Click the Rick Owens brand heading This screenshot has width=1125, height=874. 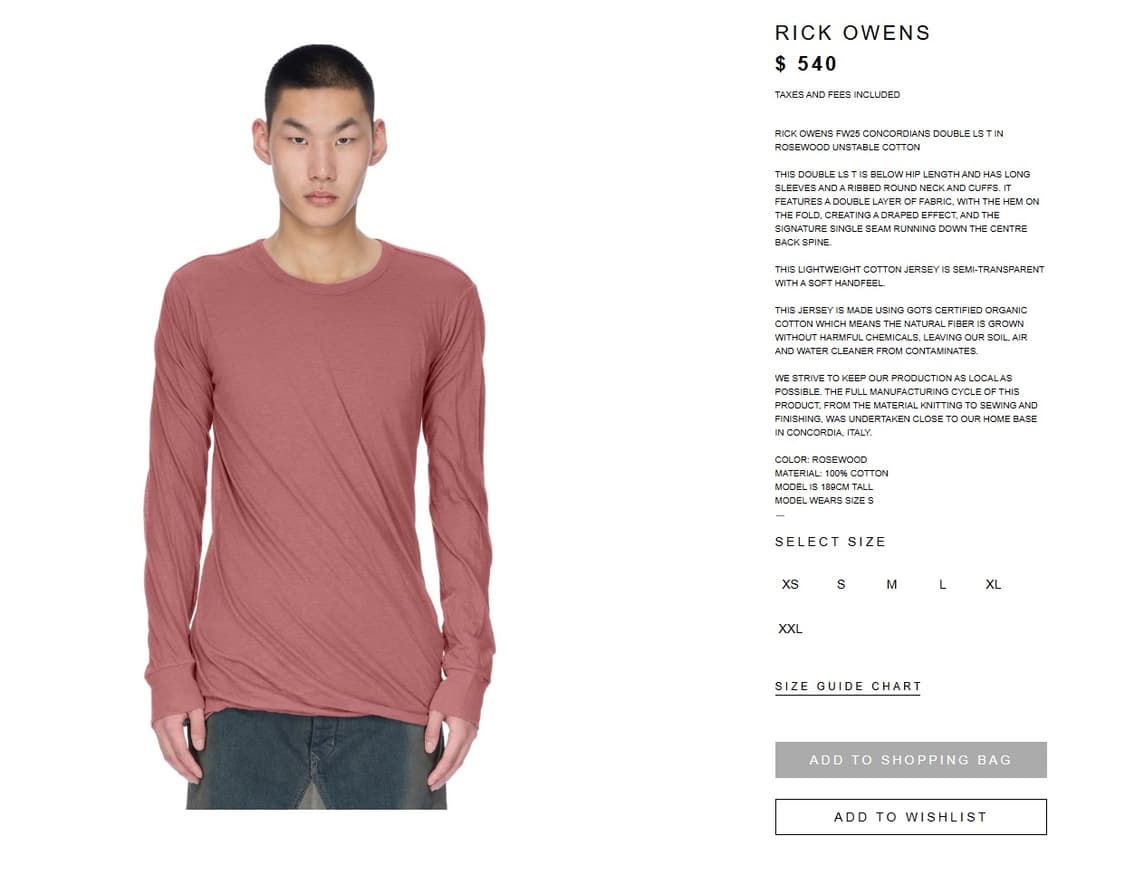[x=852, y=33]
